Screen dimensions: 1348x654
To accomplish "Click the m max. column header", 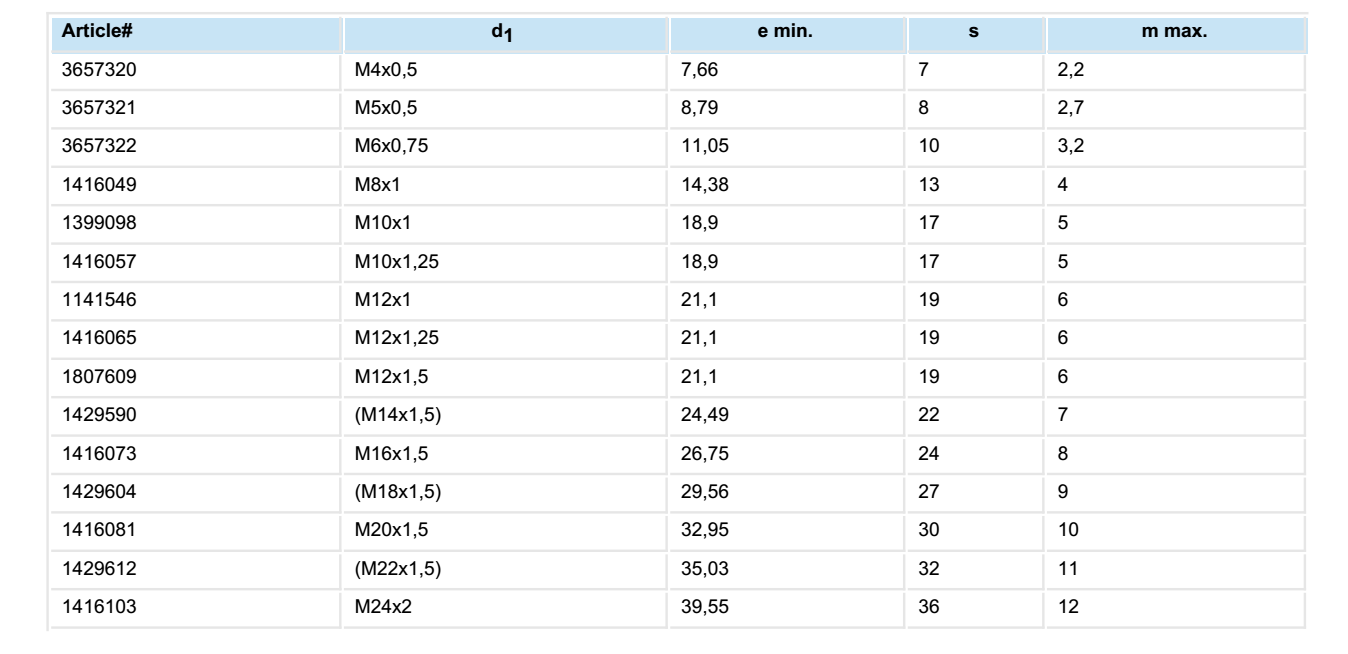I will [x=1177, y=32].
